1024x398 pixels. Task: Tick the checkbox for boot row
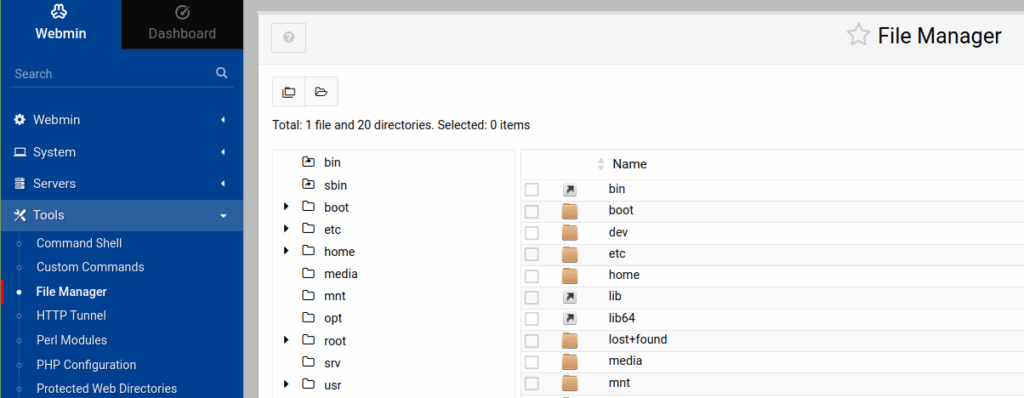pyautogui.click(x=532, y=211)
